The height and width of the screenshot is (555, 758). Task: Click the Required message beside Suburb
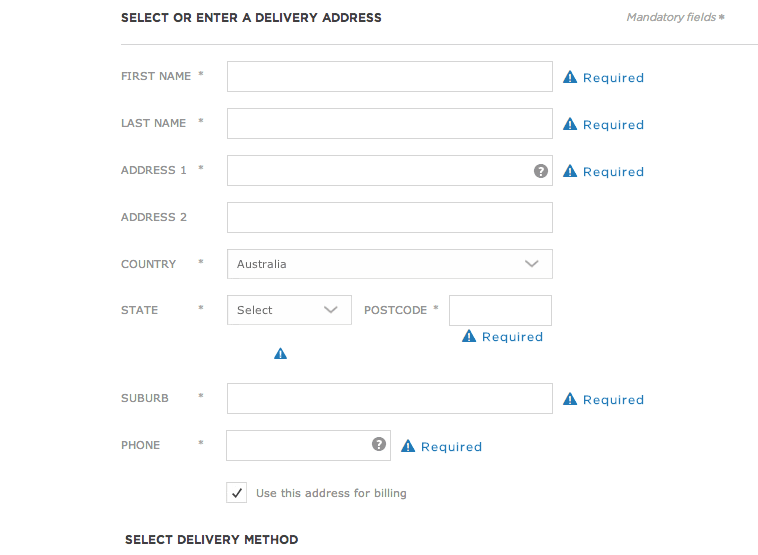click(x=613, y=400)
